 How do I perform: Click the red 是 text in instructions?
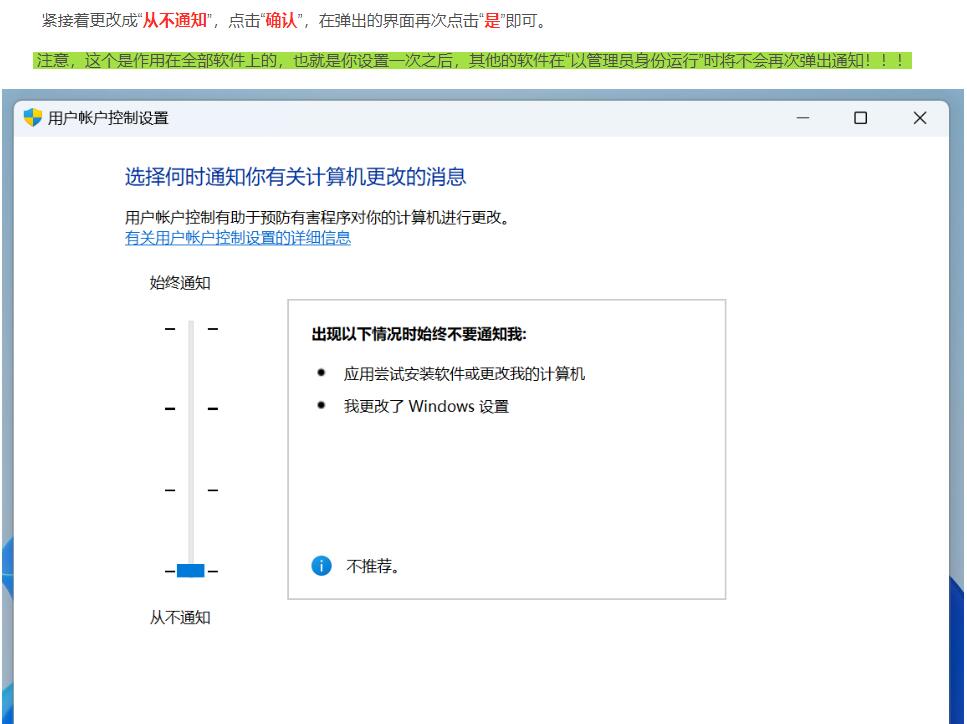(x=491, y=21)
